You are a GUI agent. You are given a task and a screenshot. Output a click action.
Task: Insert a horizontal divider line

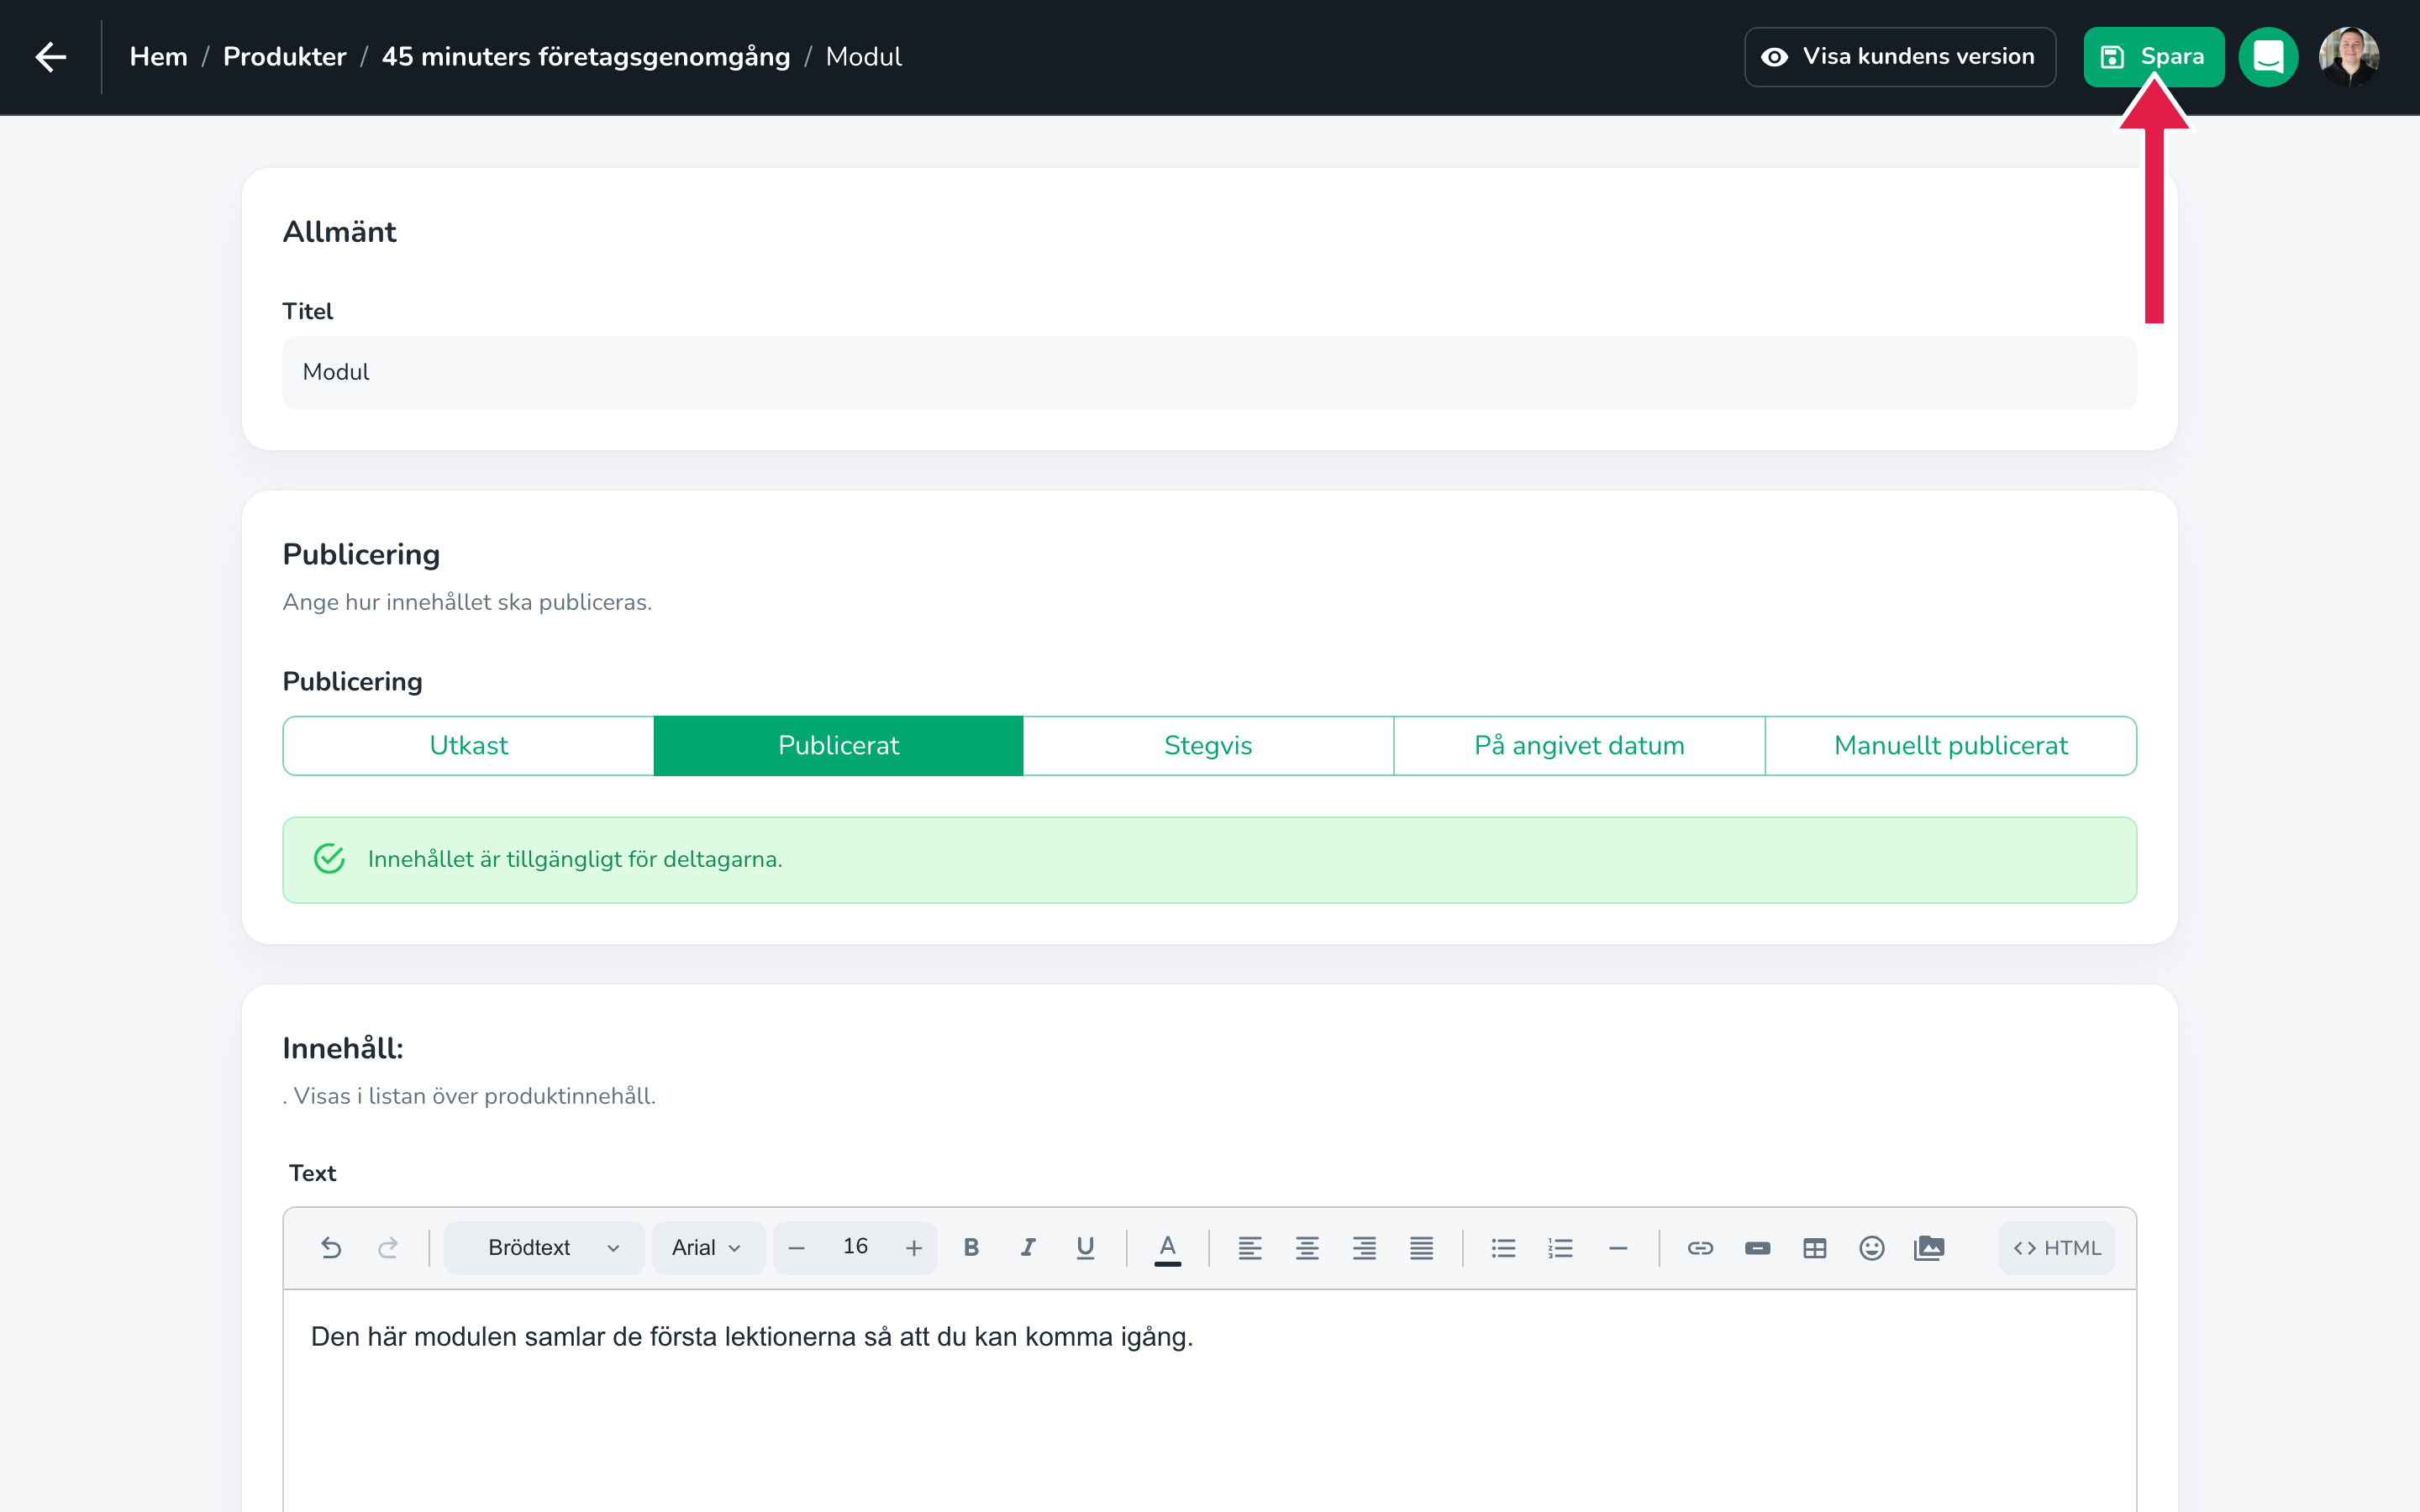(1618, 1247)
